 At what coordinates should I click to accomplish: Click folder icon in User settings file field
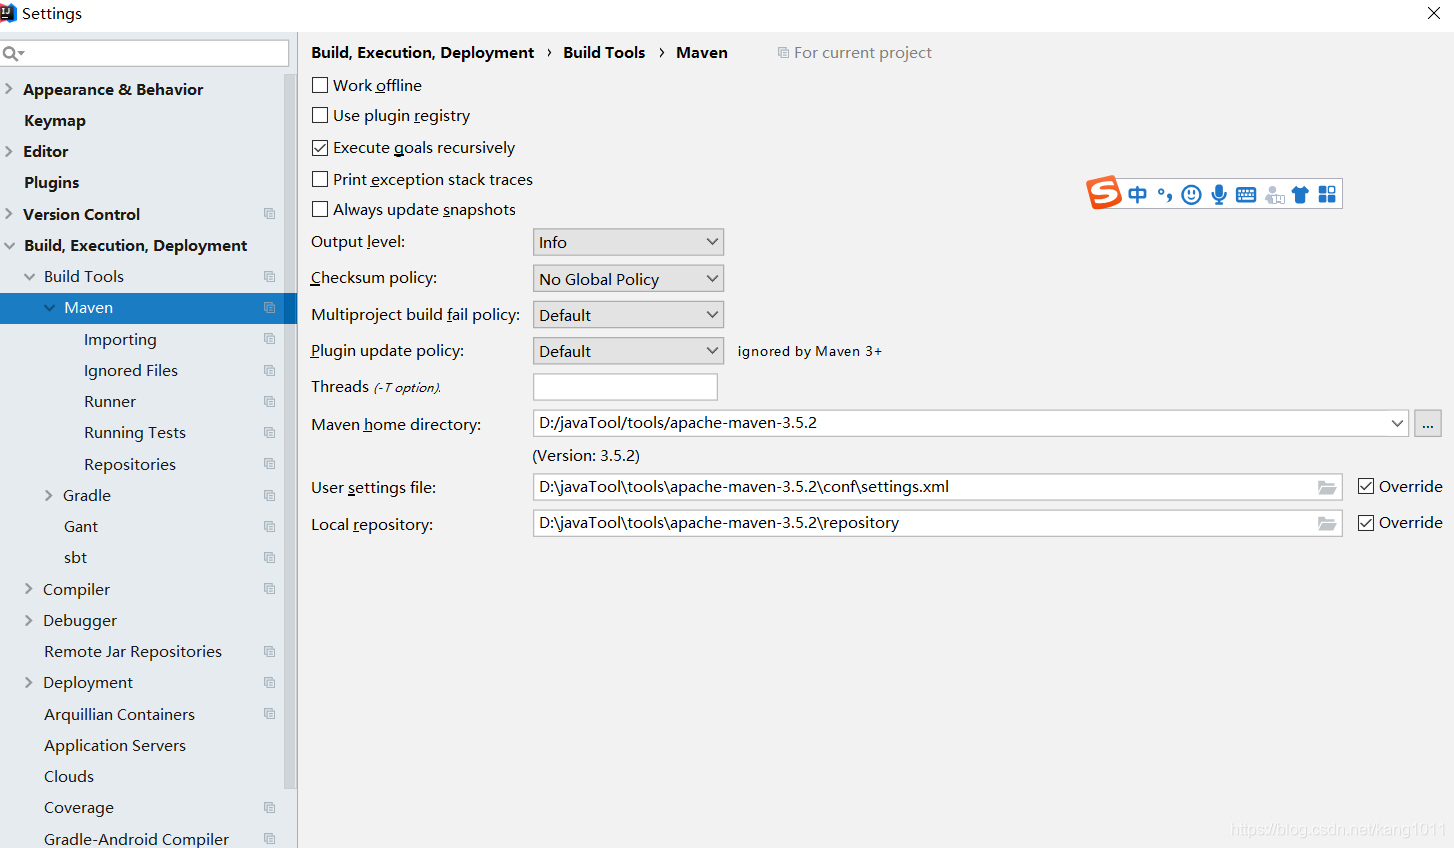[x=1327, y=488]
